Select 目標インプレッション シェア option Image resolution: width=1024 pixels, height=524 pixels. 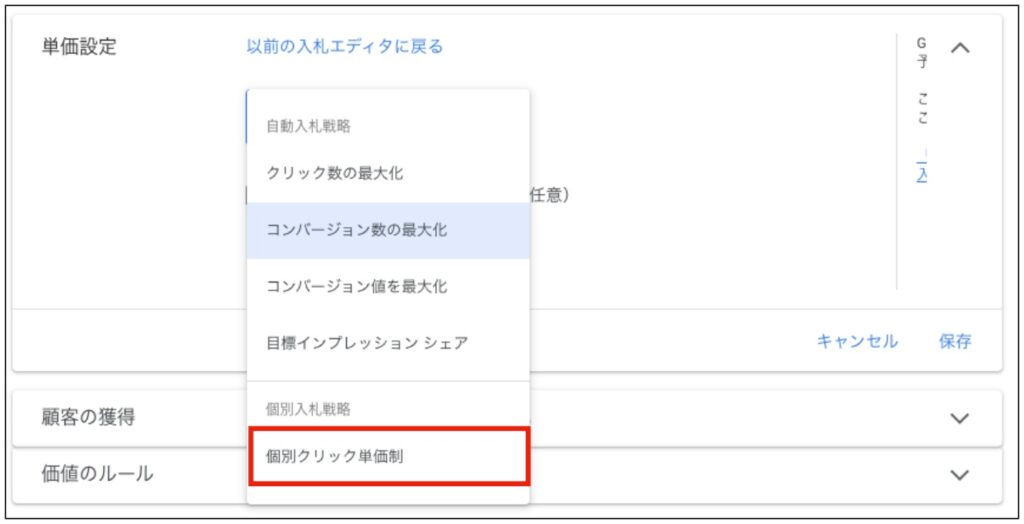tap(366, 343)
